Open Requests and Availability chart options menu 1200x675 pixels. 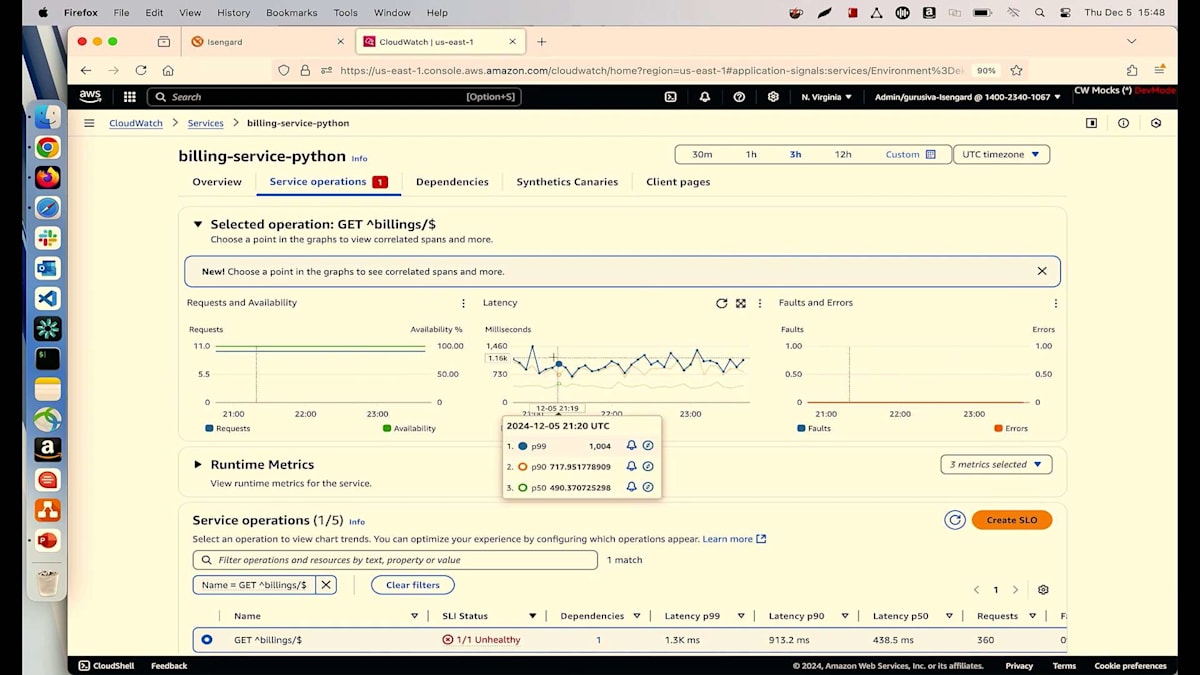[x=463, y=303]
